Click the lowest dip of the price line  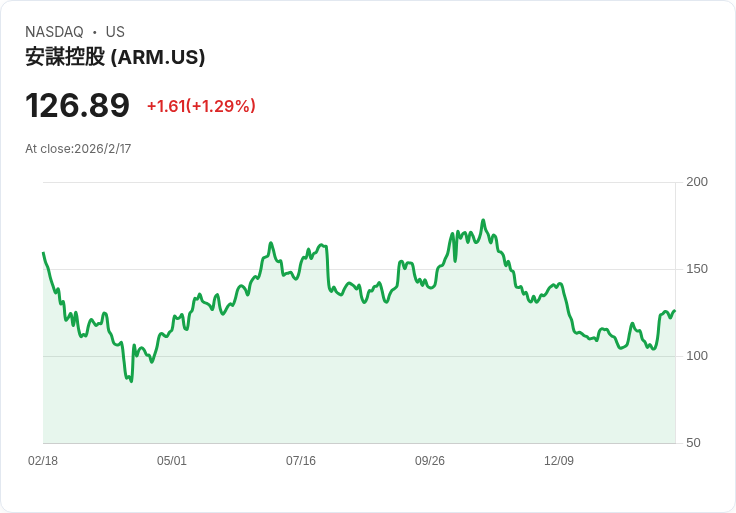click(x=131, y=381)
